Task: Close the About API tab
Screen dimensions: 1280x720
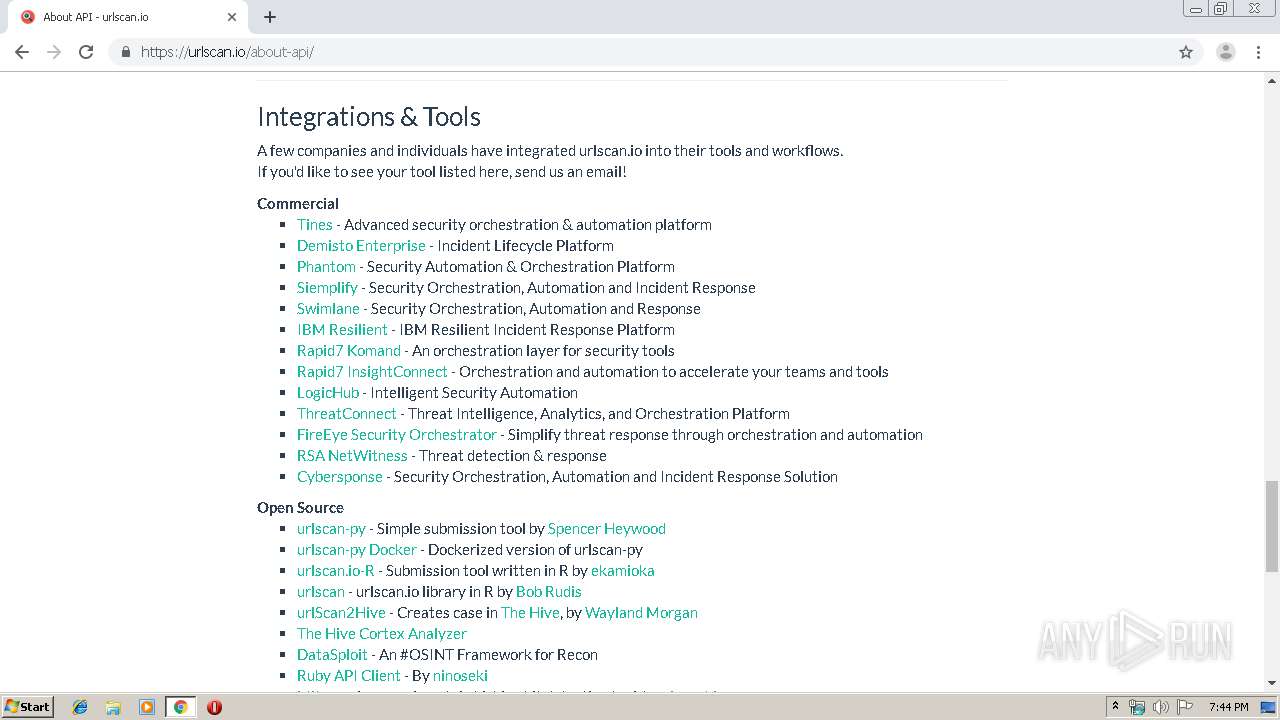Action: pos(232,17)
